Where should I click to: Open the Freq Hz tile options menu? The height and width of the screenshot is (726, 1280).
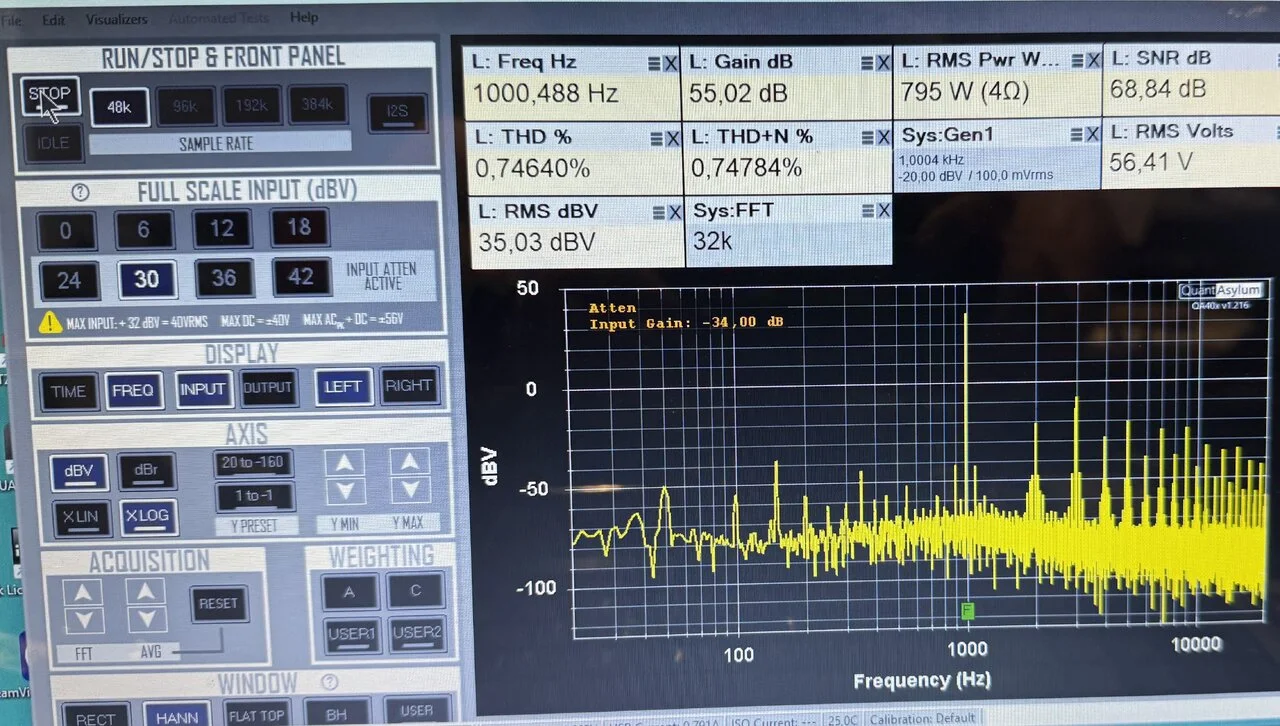click(654, 63)
